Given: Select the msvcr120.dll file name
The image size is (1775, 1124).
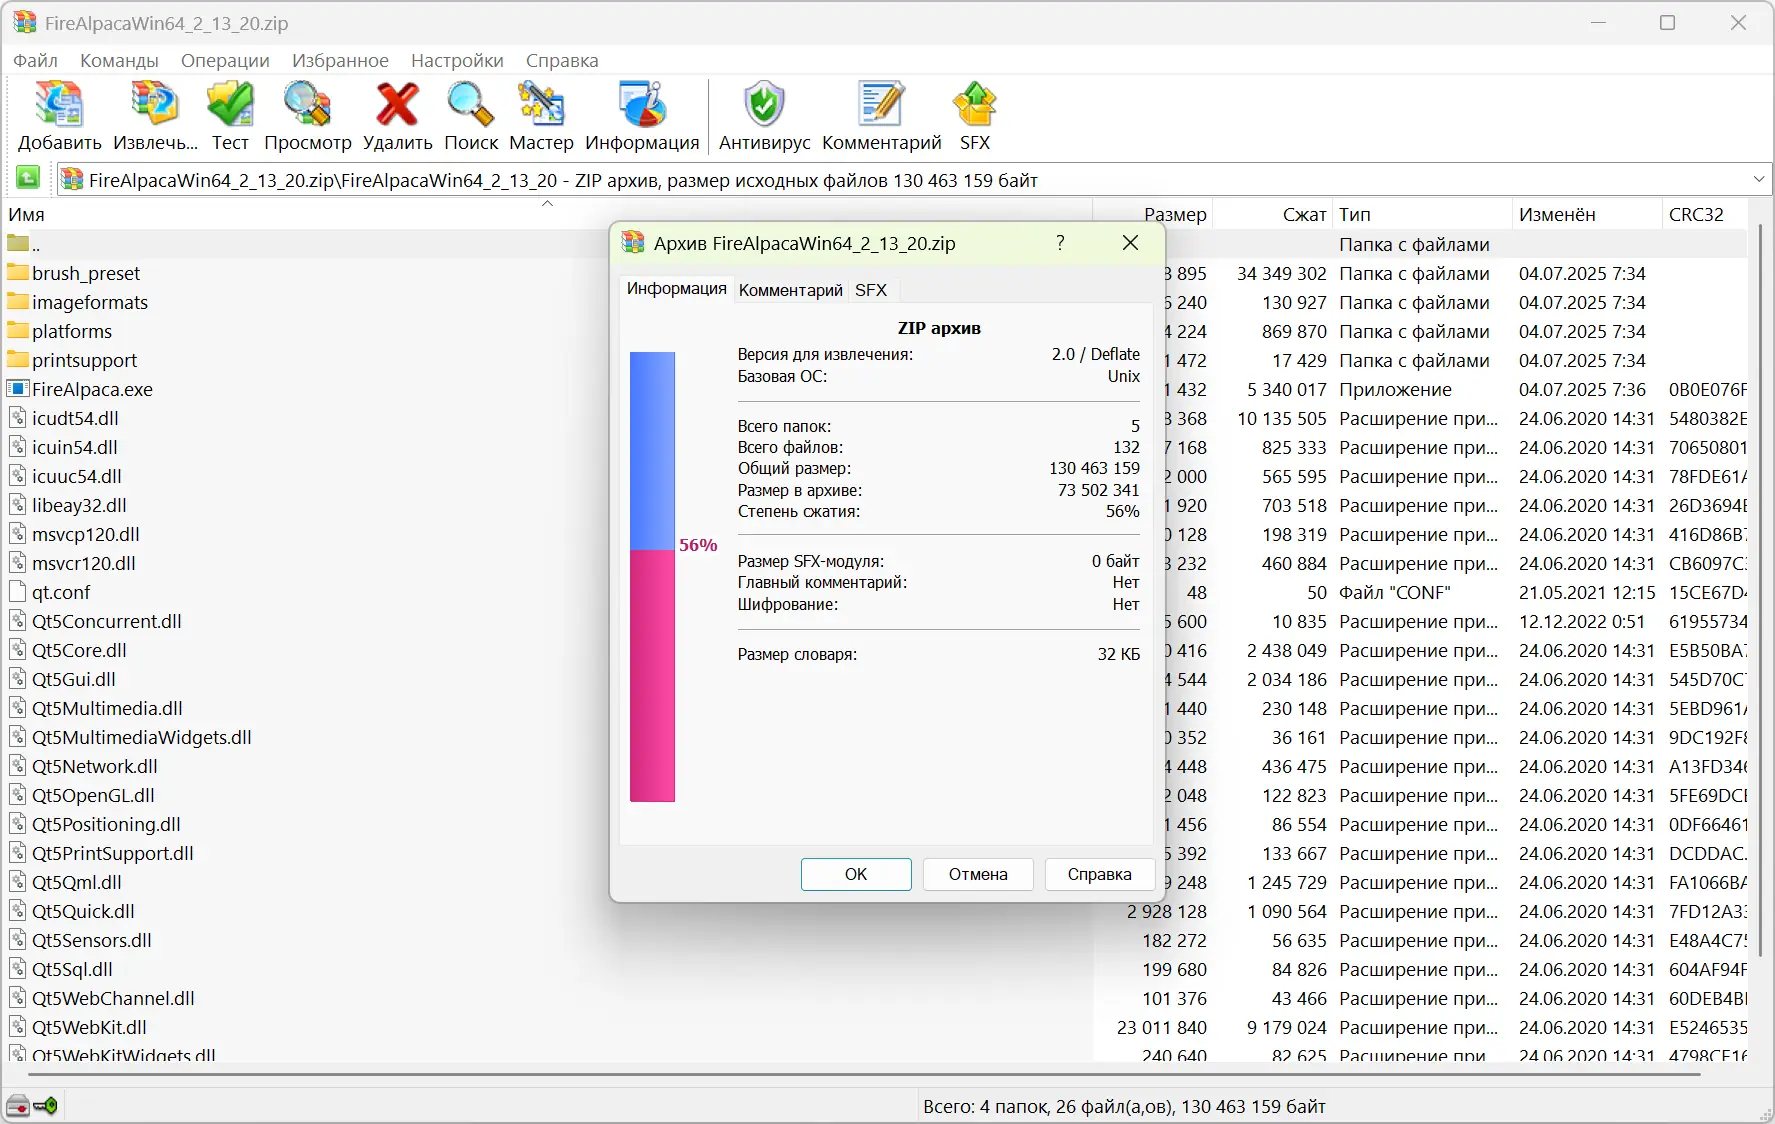Looking at the screenshot, I should coord(84,563).
